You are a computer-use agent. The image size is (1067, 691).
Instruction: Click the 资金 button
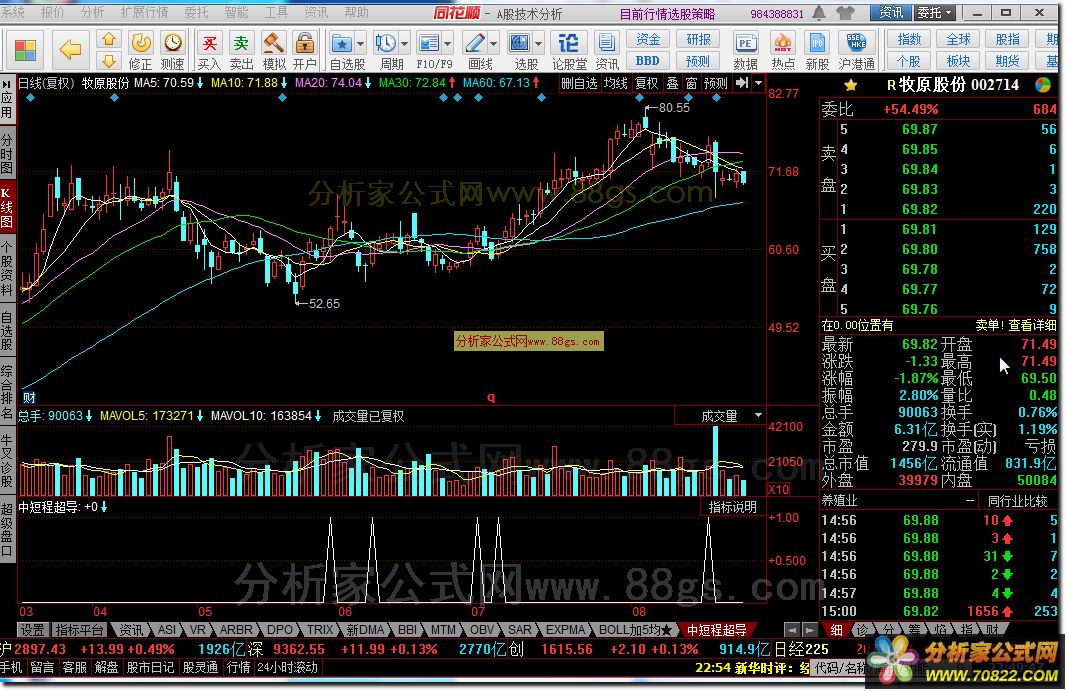point(647,39)
